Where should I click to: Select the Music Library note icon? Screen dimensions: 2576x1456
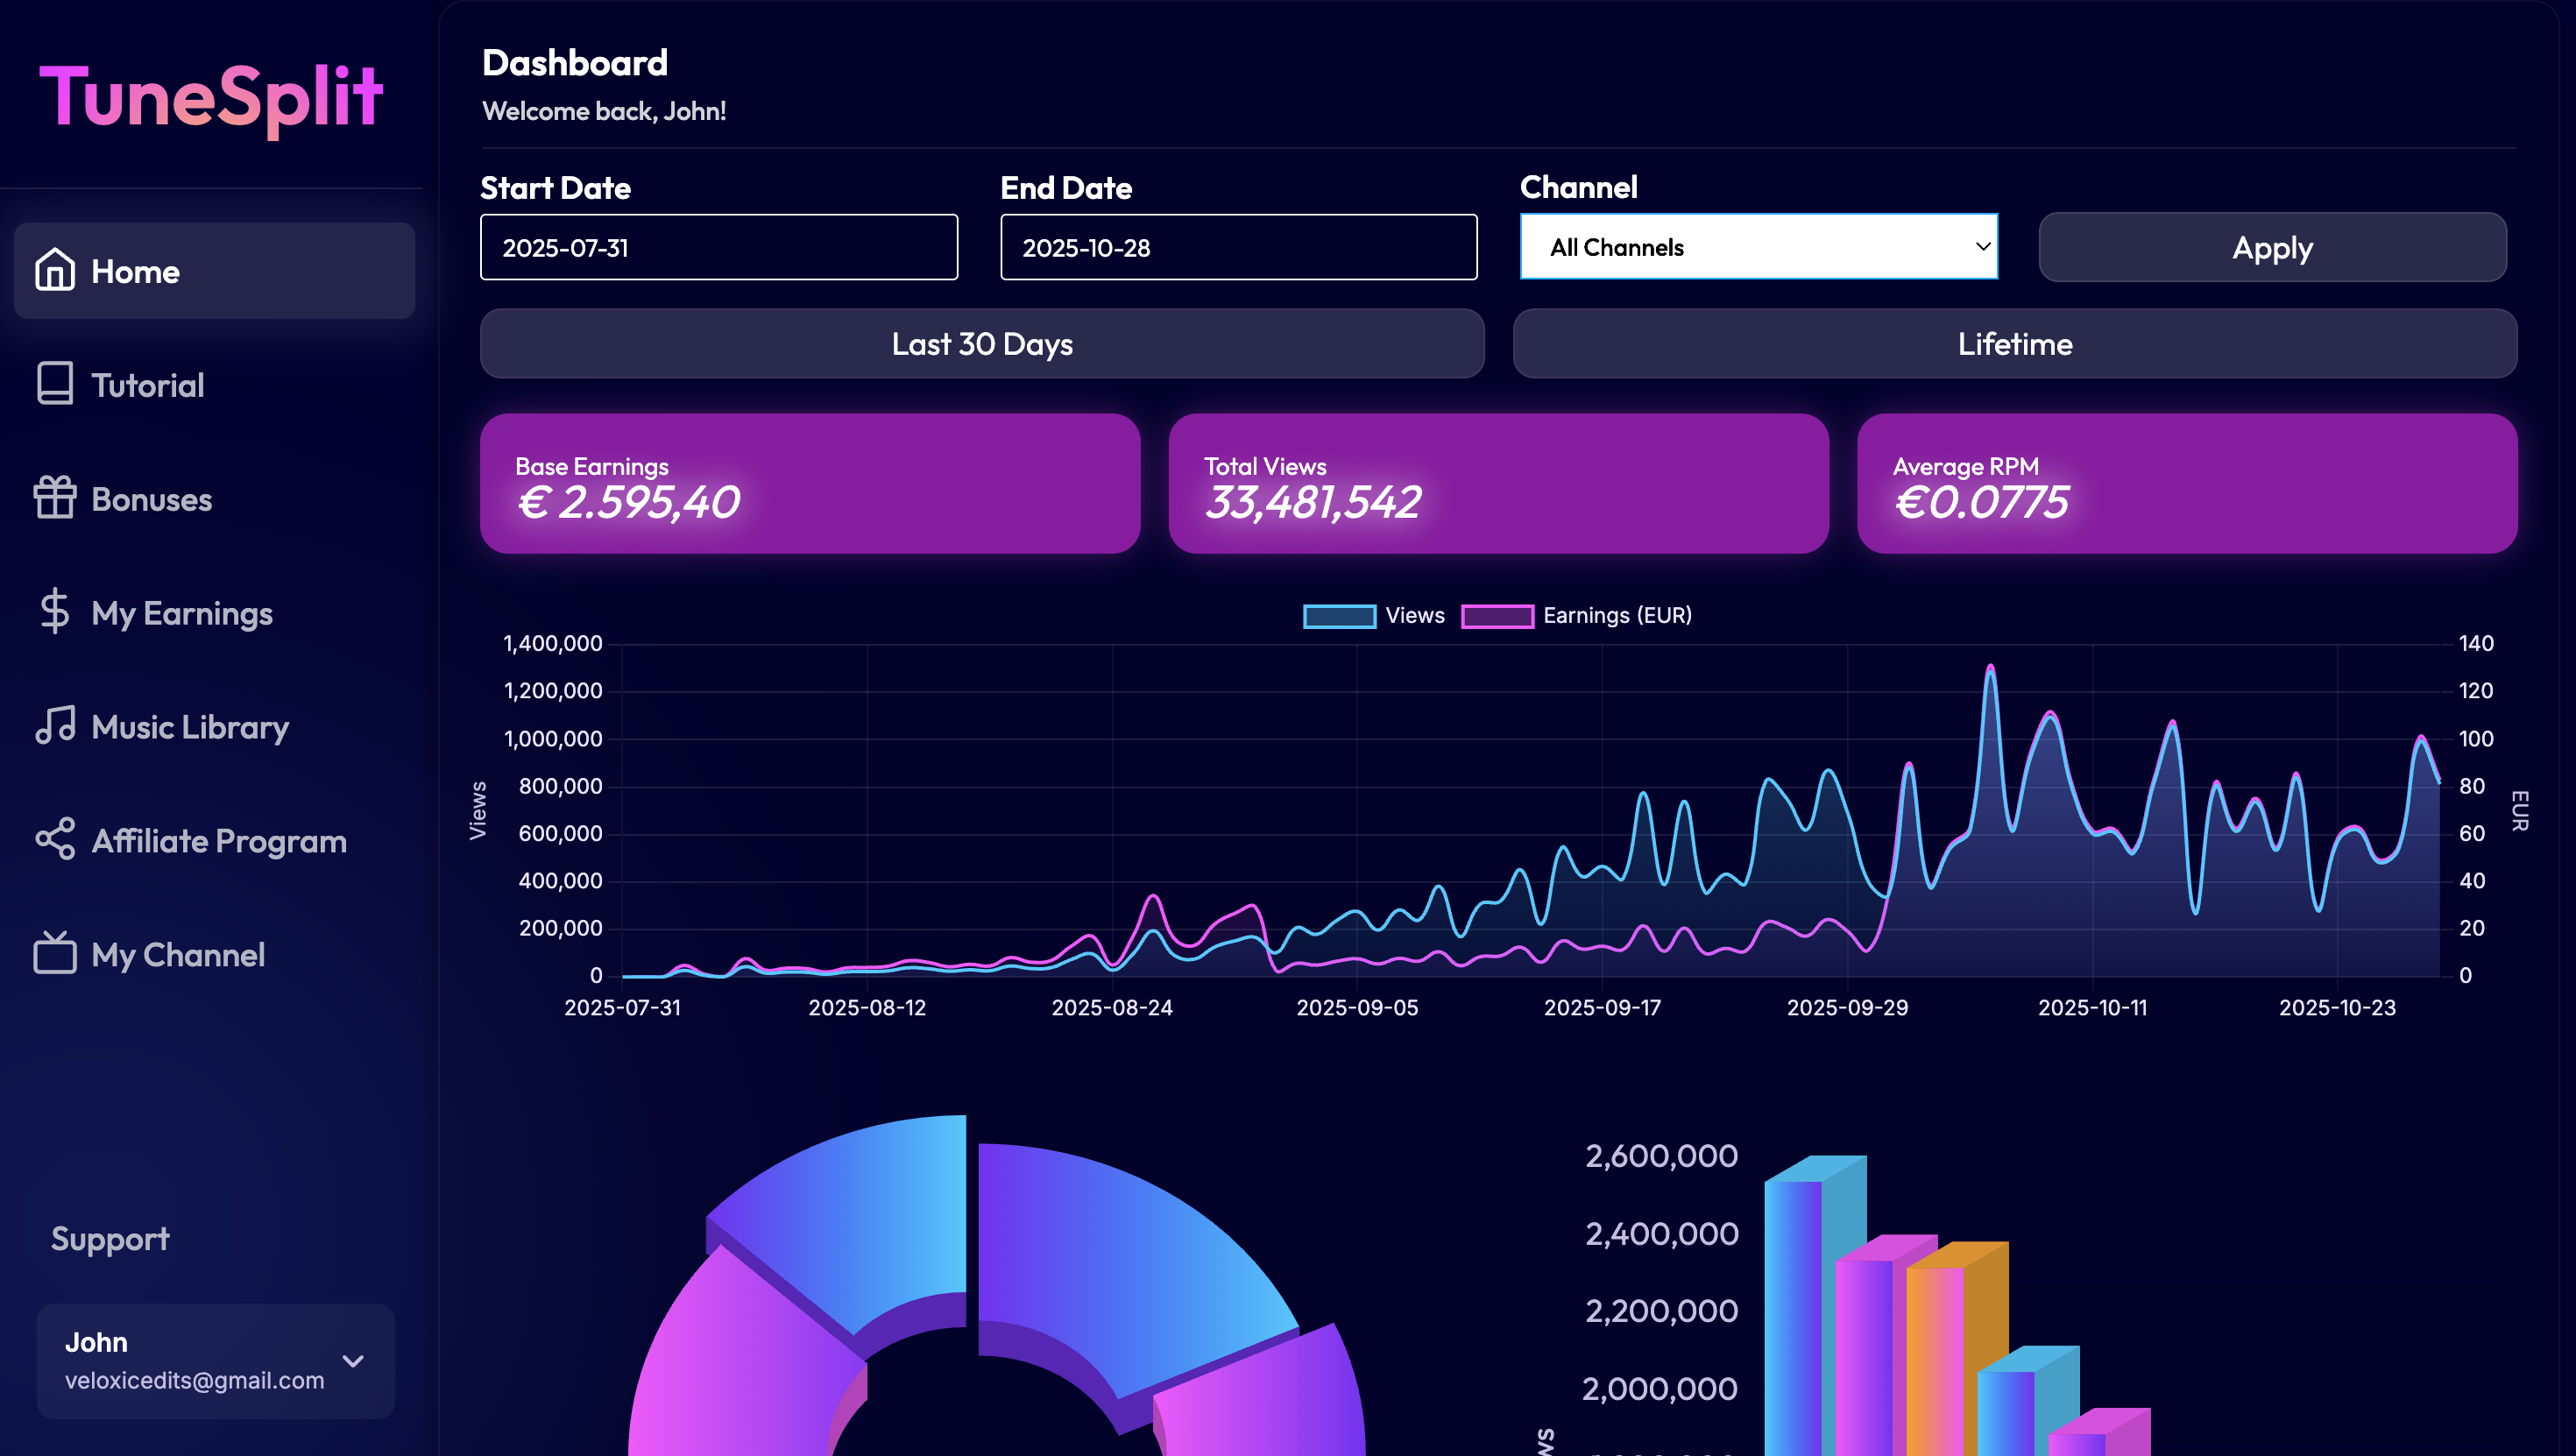(55, 727)
